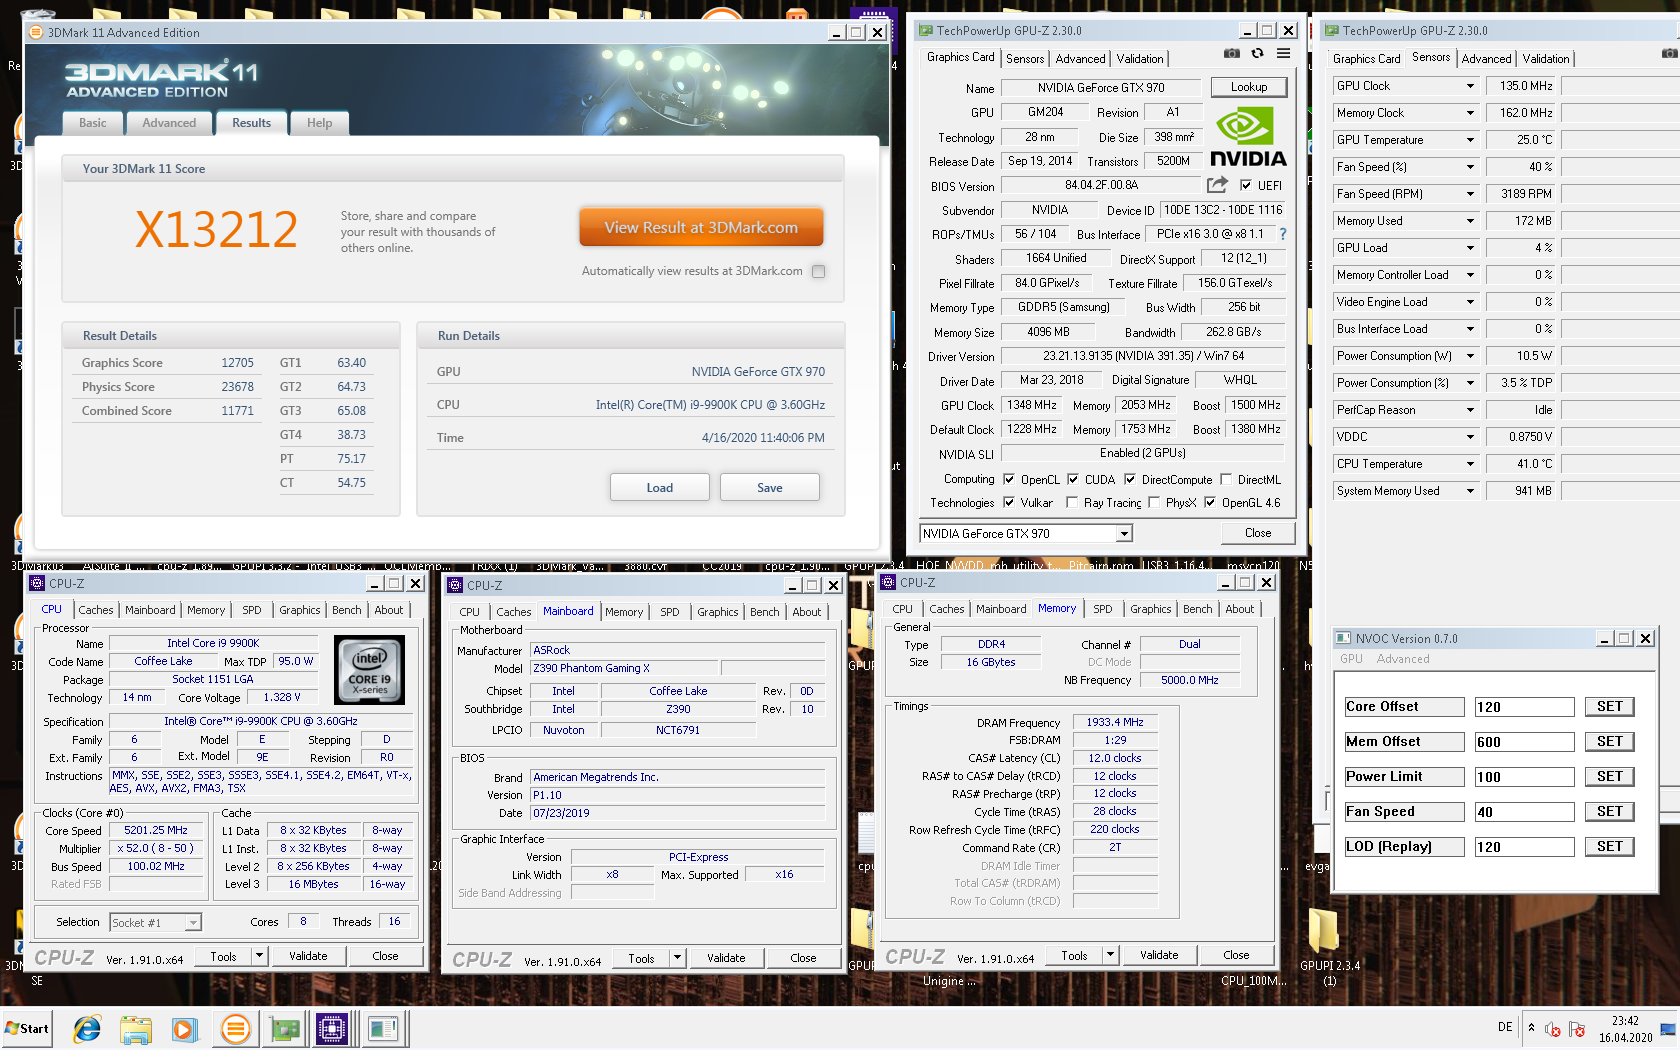The image size is (1680, 1050).
Task: Click the camera icon in GPU-Z Sensors window
Action: [1669, 54]
